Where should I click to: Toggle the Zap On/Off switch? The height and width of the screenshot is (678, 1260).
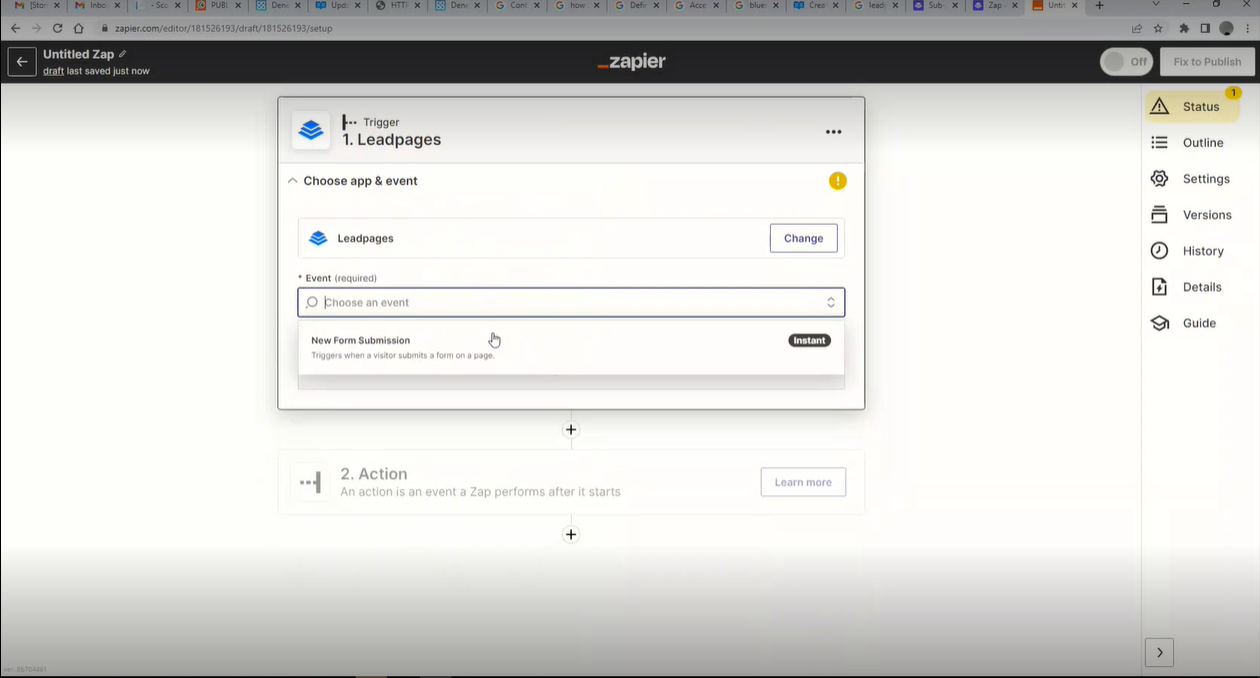(1127, 62)
